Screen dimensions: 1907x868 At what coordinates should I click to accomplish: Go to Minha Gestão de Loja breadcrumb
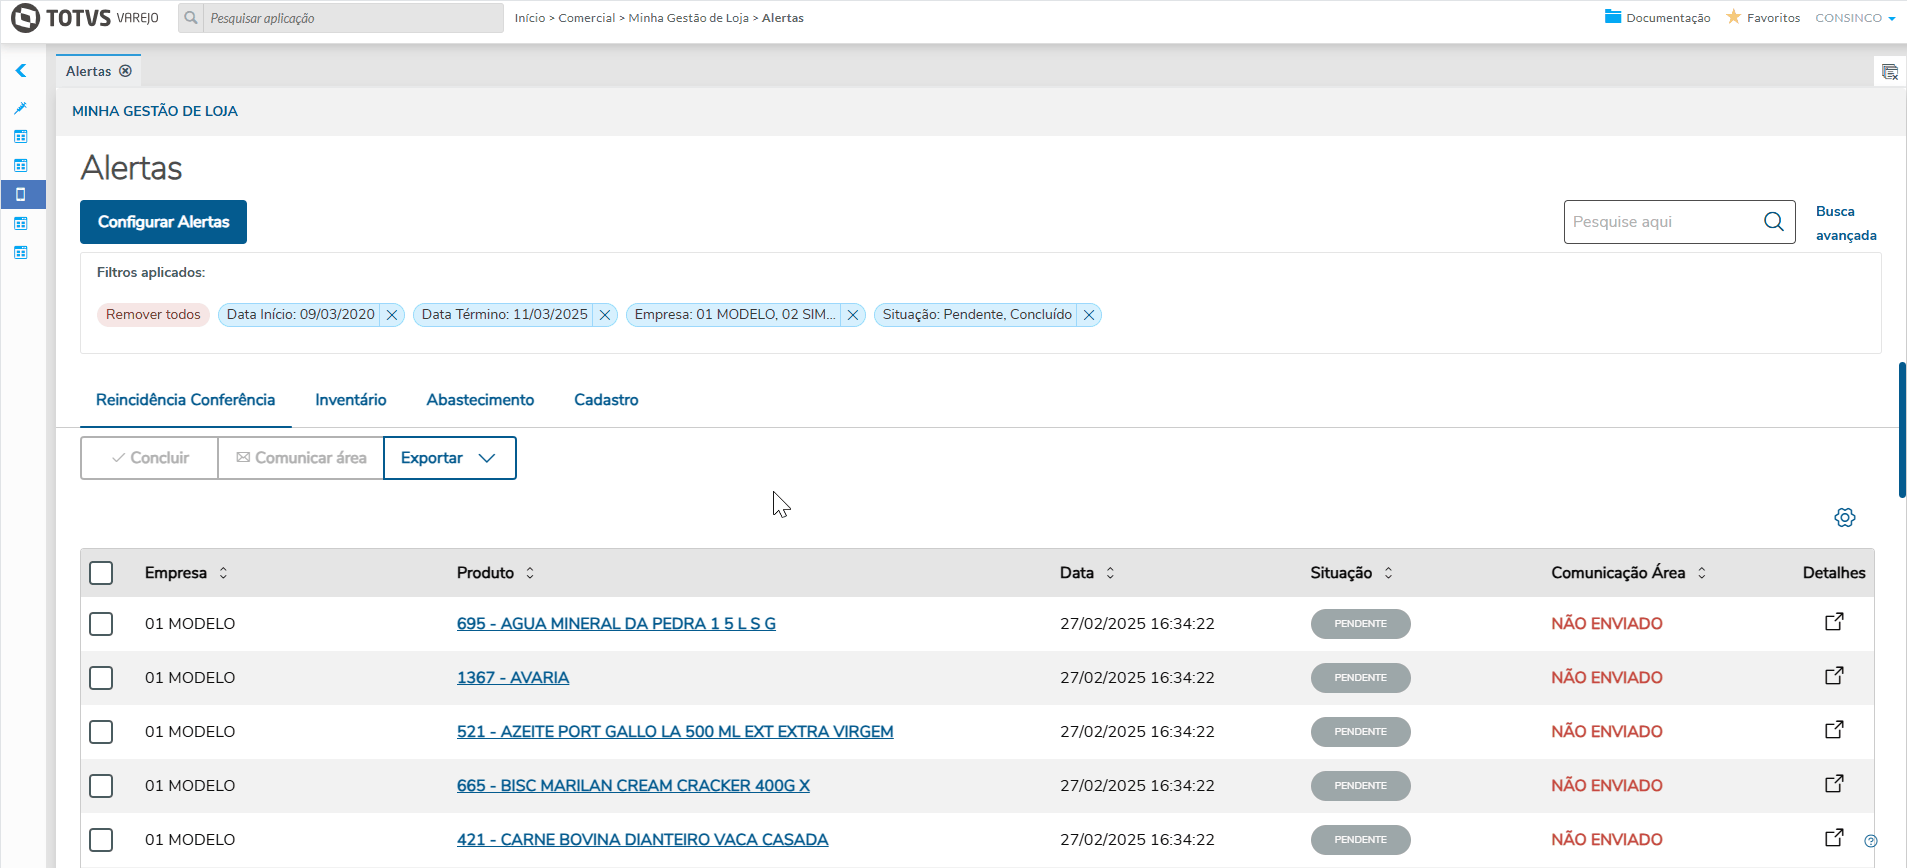[688, 18]
